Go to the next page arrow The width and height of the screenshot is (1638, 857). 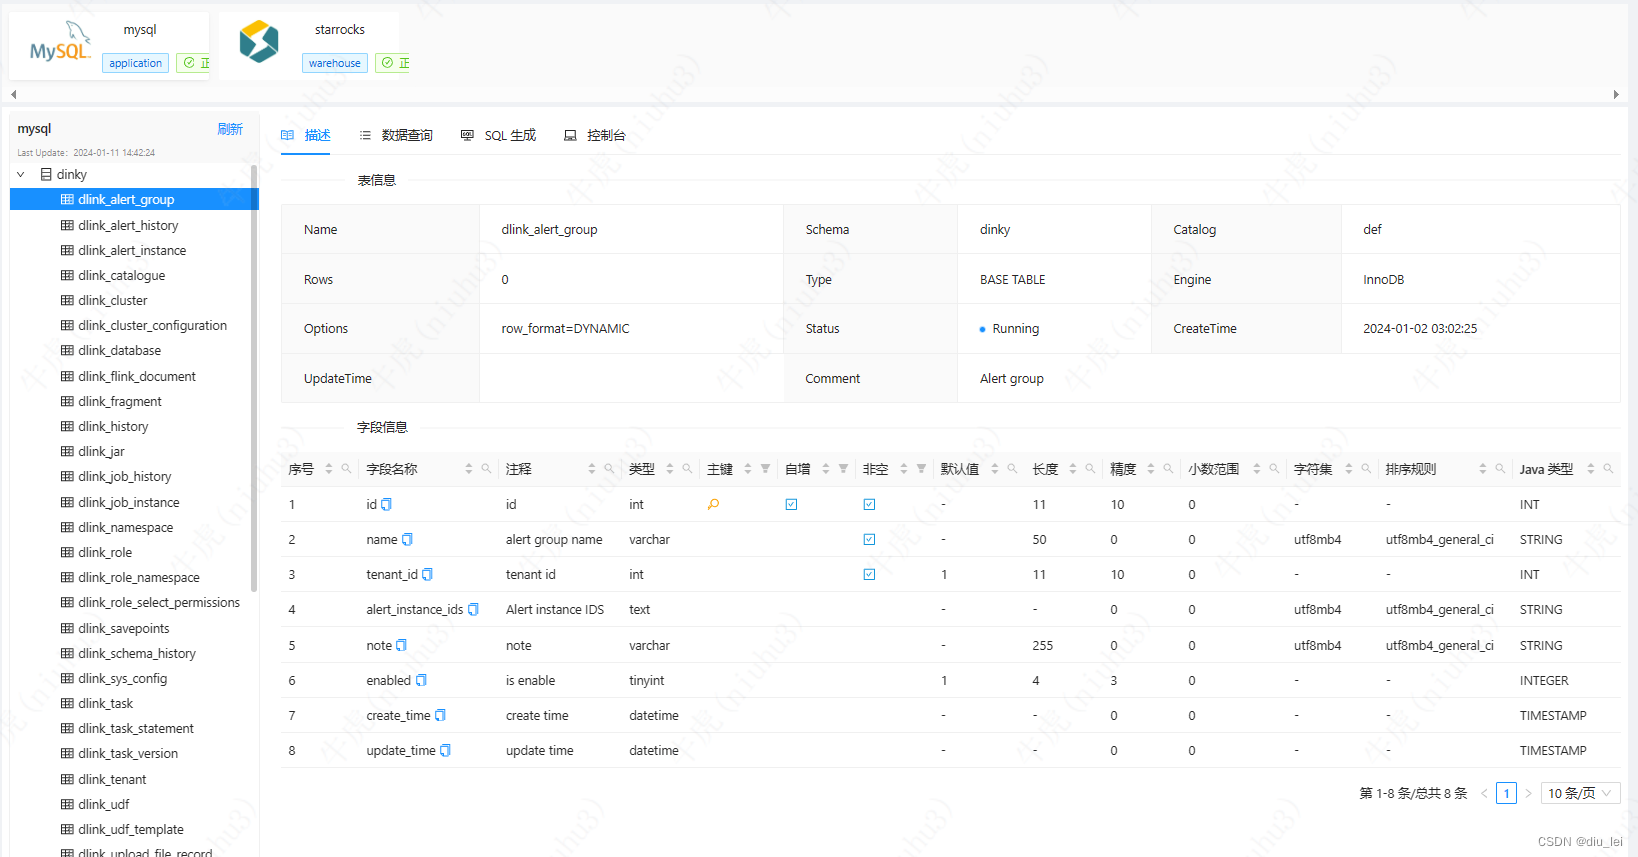point(1528,793)
